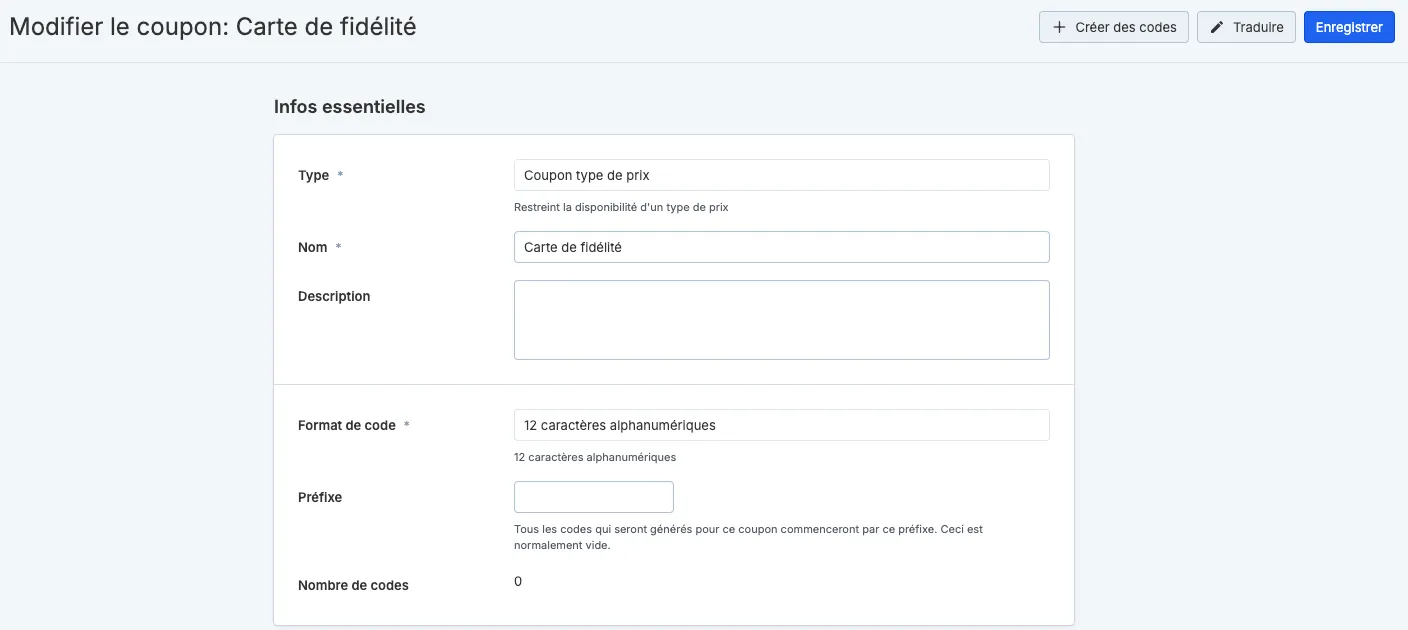1408x630 pixels.
Task: Click the Nombre de codes label
Action: pyautogui.click(x=353, y=585)
